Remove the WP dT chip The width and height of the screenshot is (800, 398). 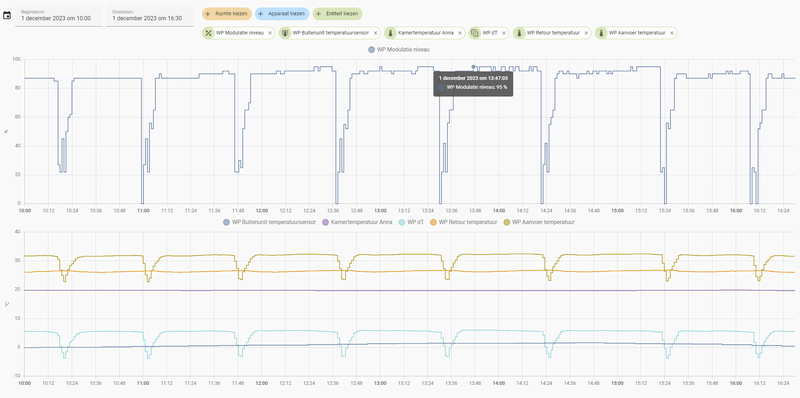(x=503, y=33)
